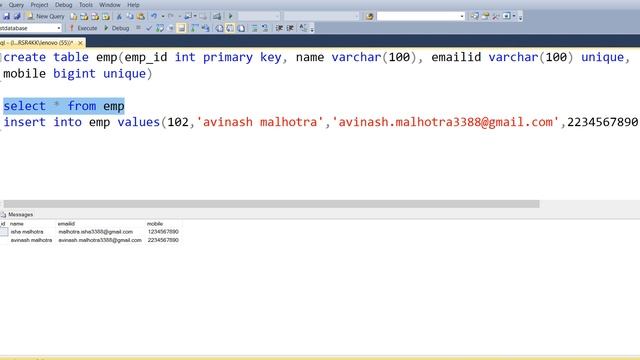Open the Debug menu in the menu bar

63,5
